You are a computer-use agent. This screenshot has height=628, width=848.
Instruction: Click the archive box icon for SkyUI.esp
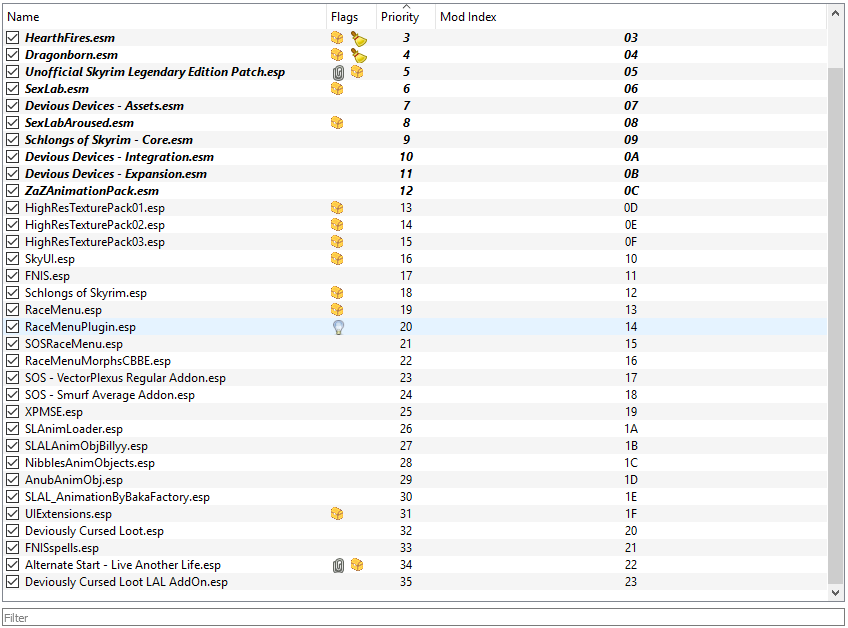pos(337,259)
